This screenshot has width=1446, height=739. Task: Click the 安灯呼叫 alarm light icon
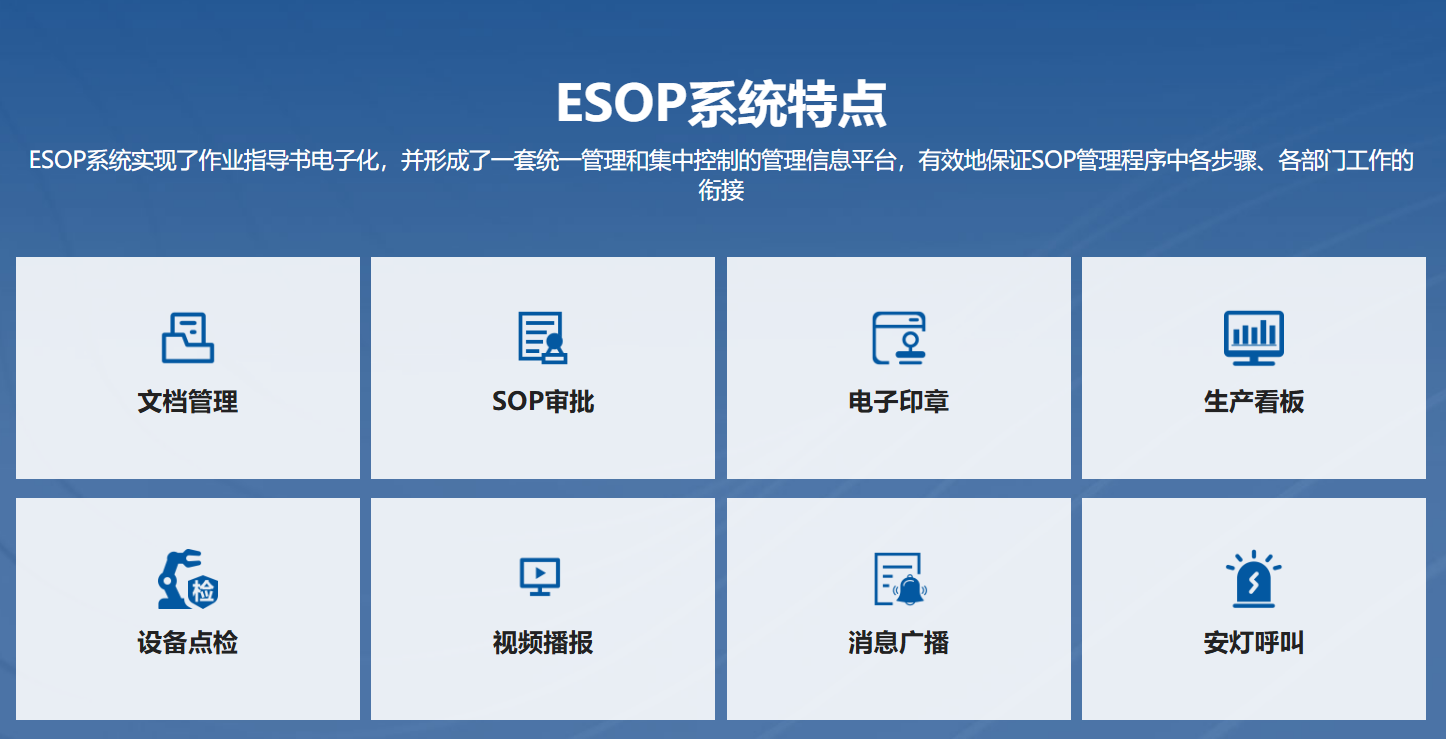1253,579
